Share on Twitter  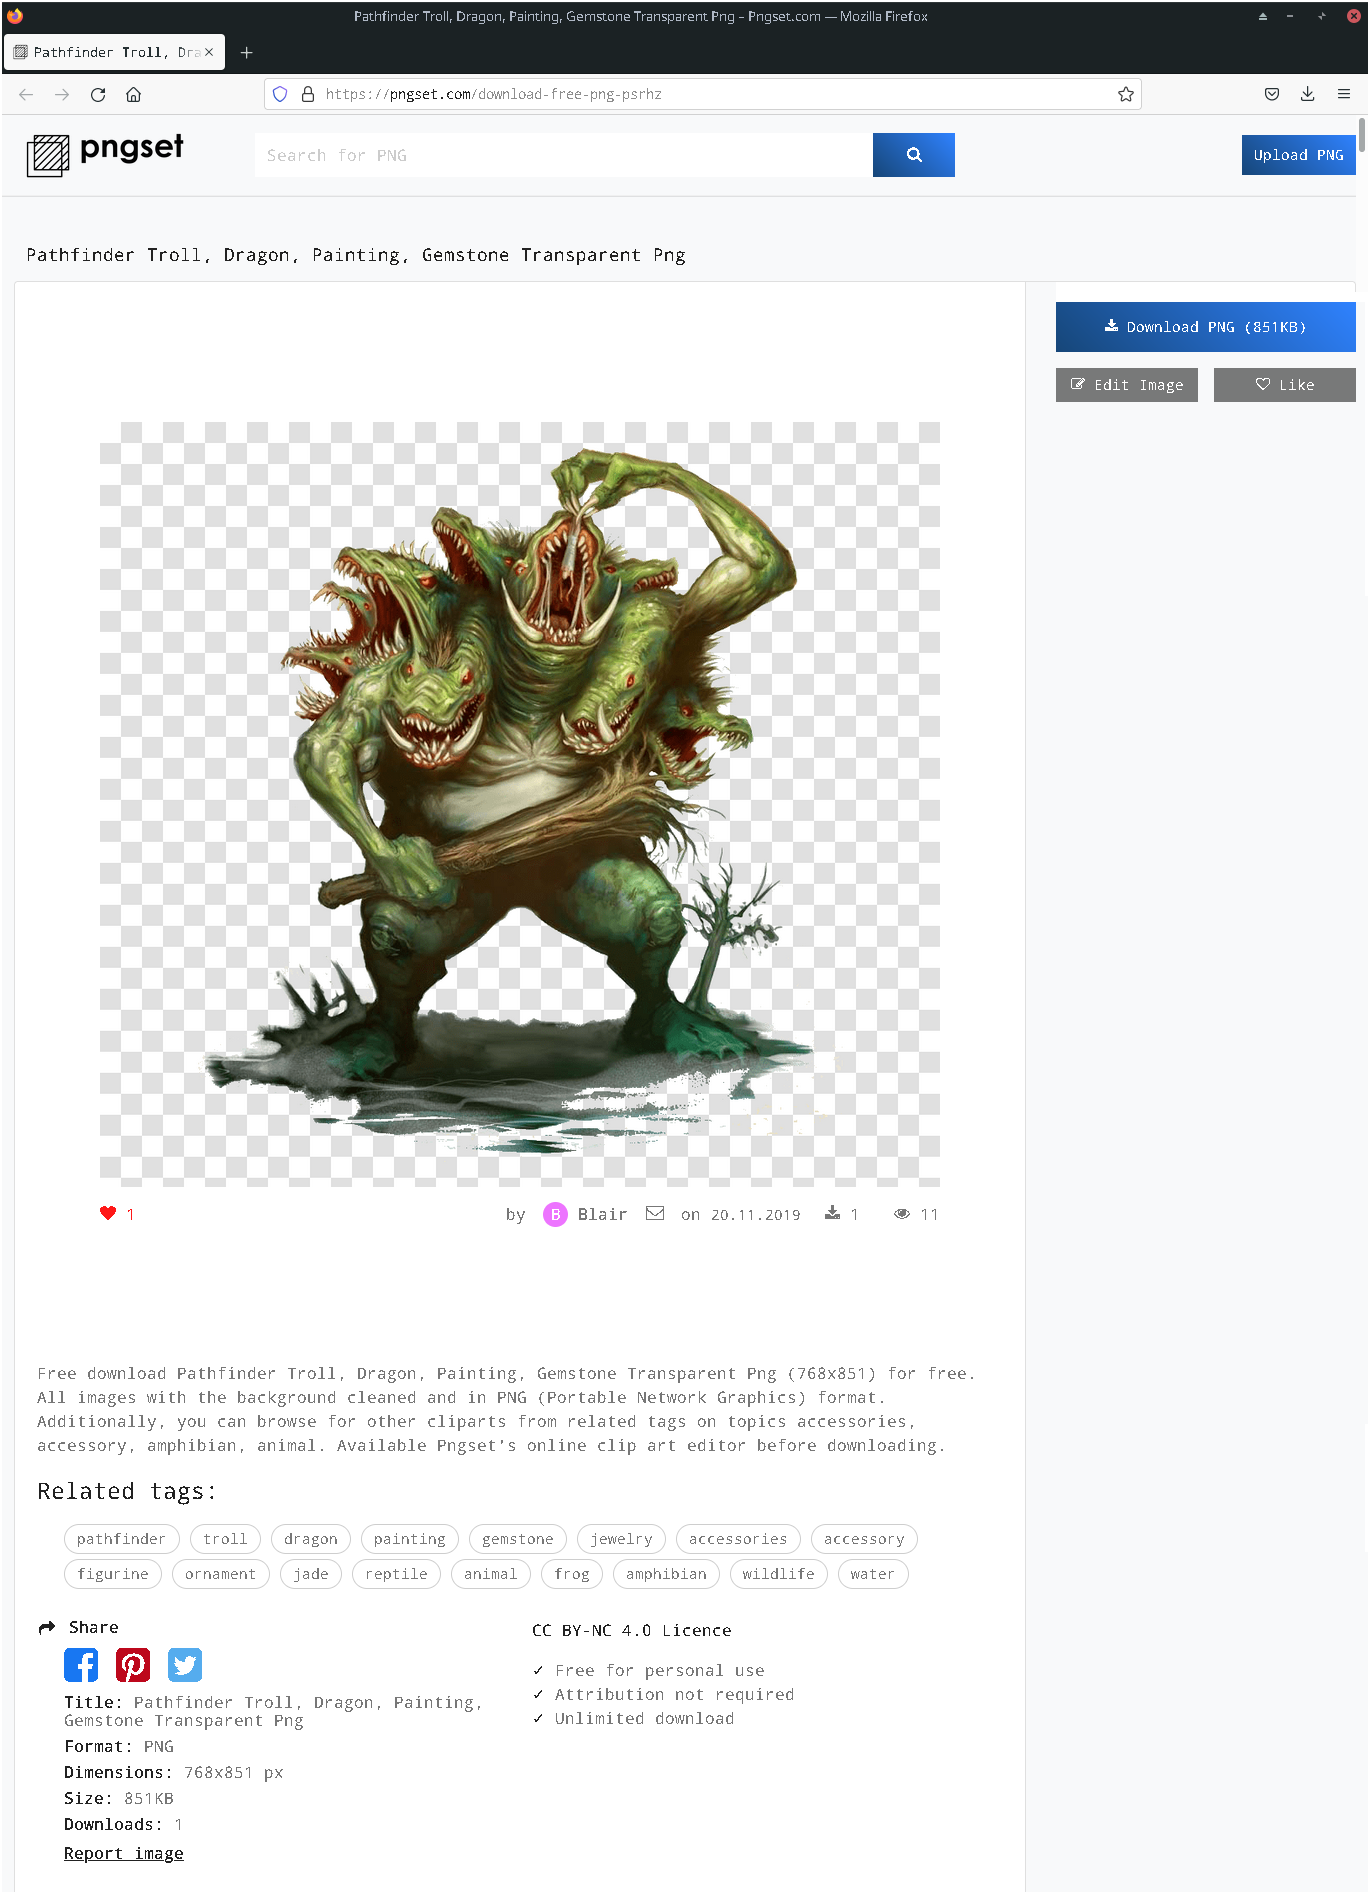pyautogui.click(x=185, y=1665)
